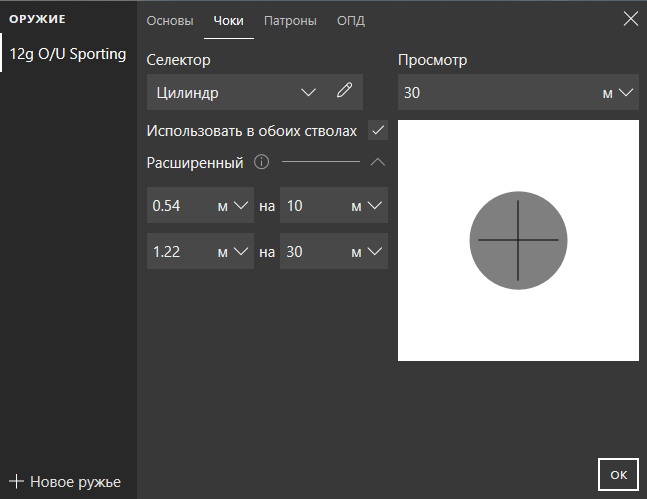Screen dimensions: 647x499
Task: Toggle the Использовать в обоих стволах checkbox
Action: pyautogui.click(x=378, y=130)
